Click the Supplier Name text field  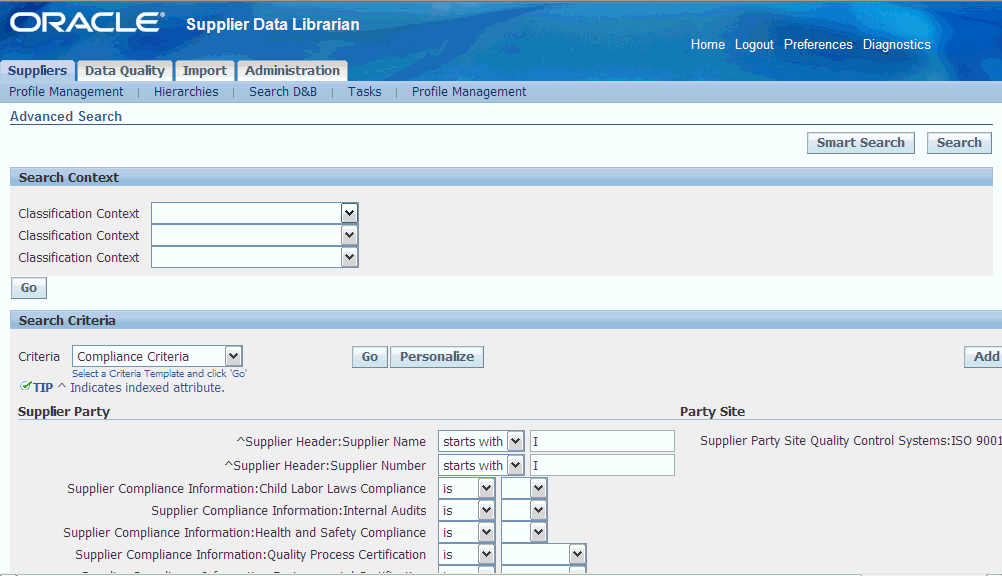click(x=602, y=441)
